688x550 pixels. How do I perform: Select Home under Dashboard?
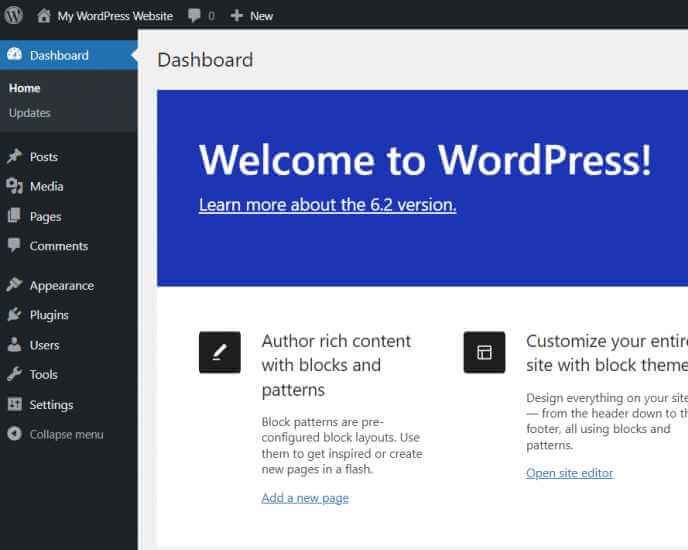tap(25, 88)
